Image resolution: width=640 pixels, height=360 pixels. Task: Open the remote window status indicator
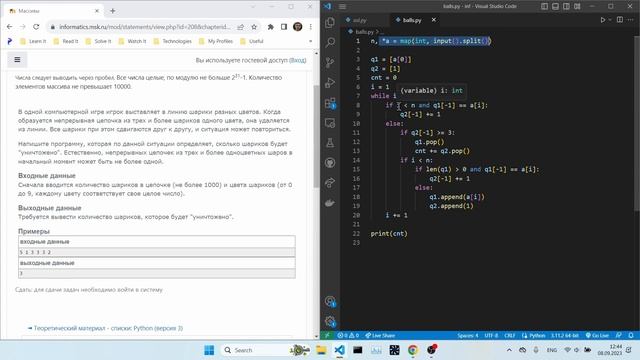(327, 336)
